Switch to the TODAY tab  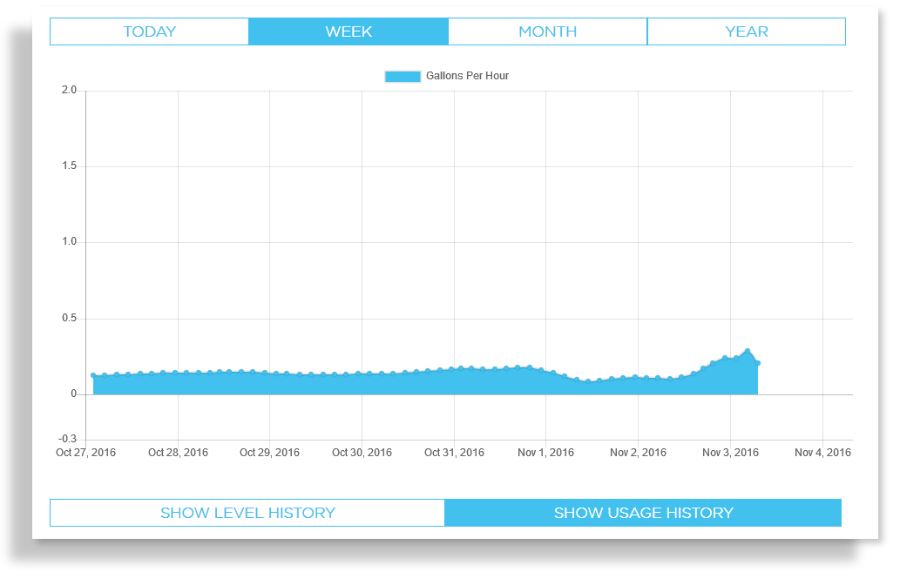[x=149, y=32]
